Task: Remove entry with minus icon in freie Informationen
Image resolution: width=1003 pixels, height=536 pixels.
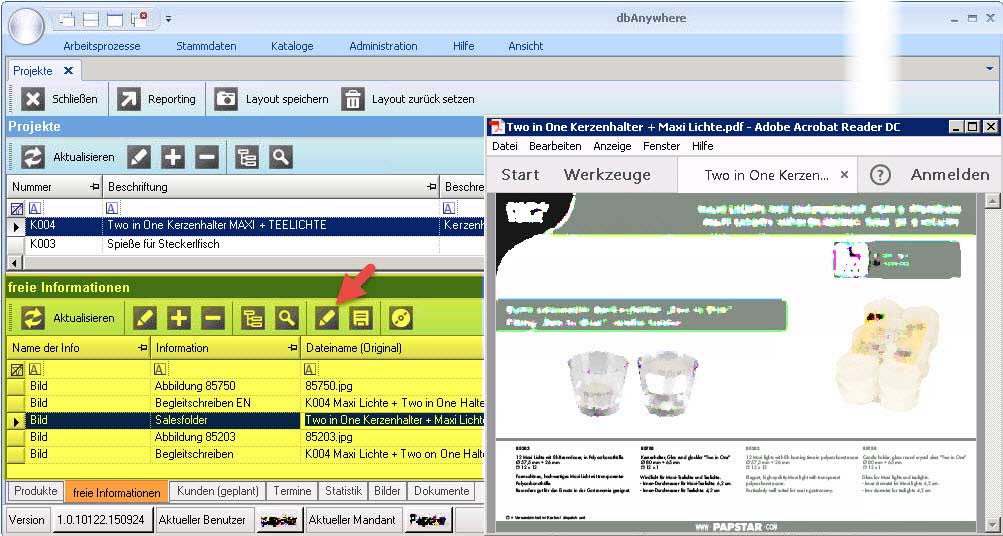Action: tap(212, 318)
